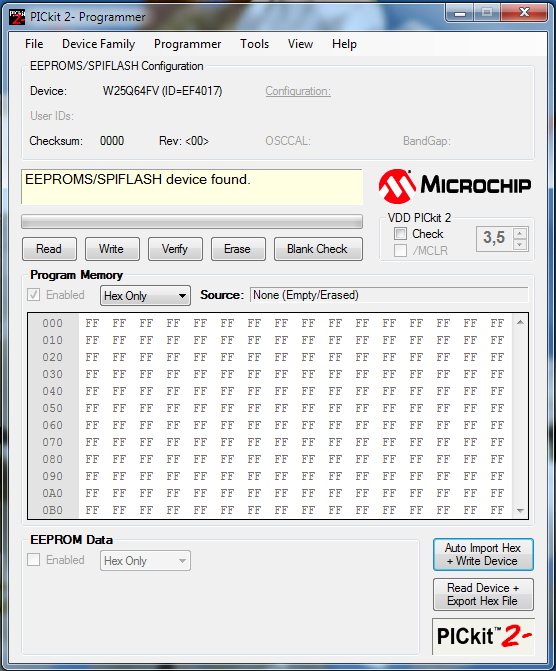The width and height of the screenshot is (556, 671).
Task: Open the Configuration link
Action: 298,91
